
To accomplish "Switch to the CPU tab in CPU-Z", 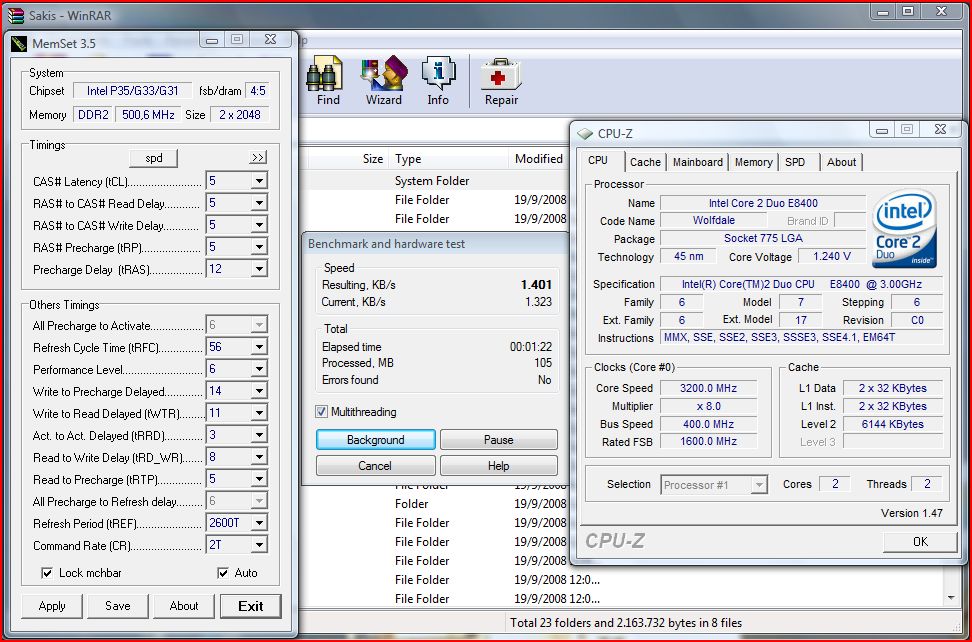I will click(x=598, y=160).
